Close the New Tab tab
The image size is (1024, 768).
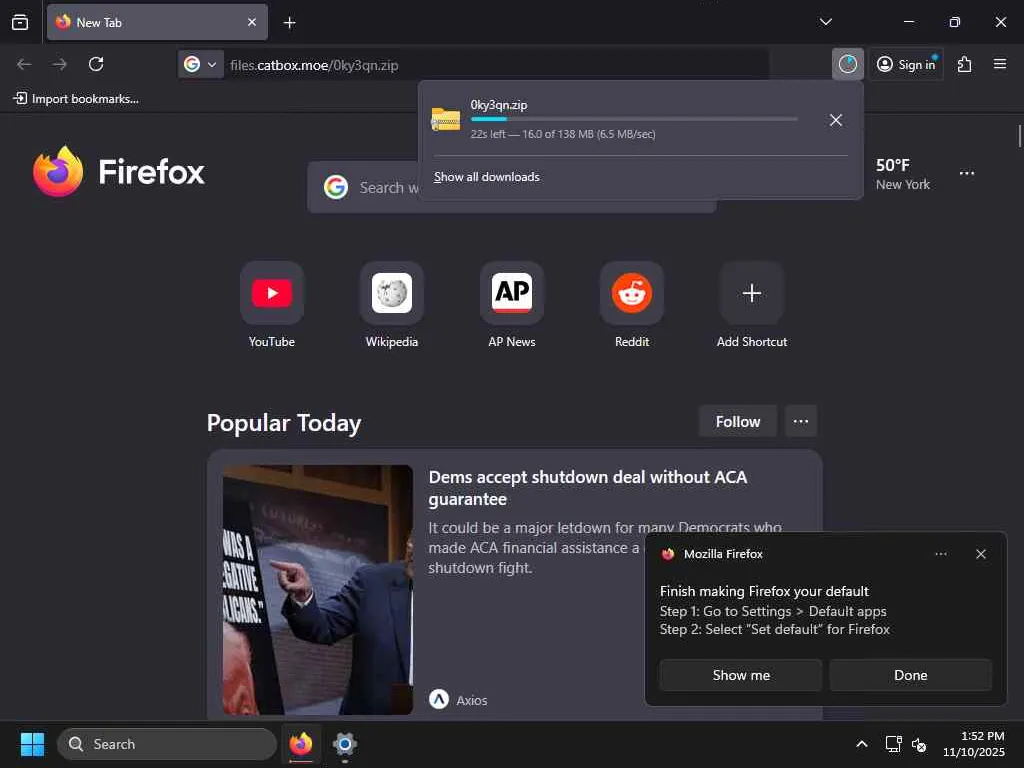251,22
